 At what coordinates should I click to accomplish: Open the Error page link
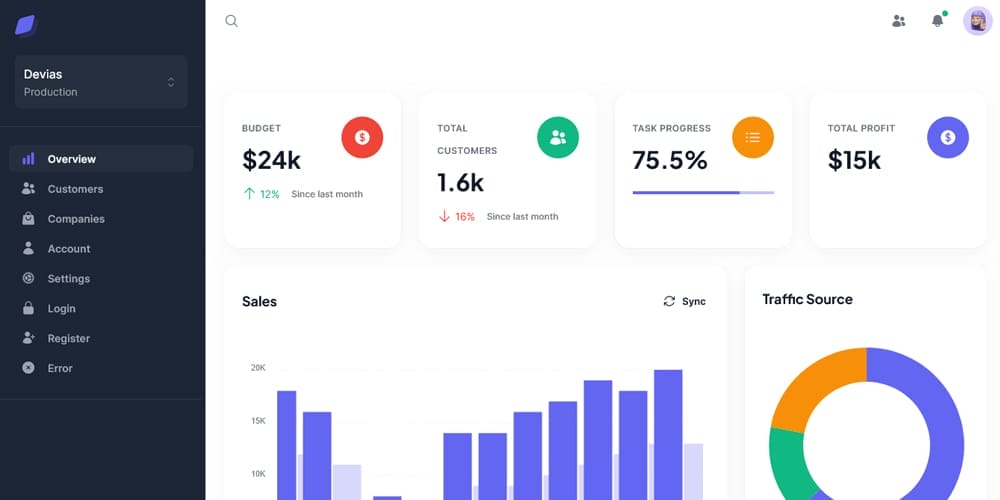[x=59, y=369]
